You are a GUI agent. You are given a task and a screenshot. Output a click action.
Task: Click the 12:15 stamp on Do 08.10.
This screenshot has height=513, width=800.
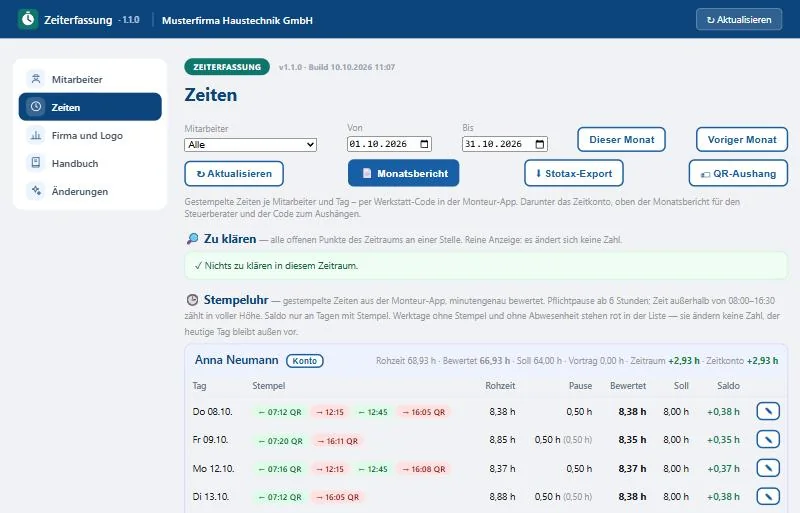pos(330,412)
